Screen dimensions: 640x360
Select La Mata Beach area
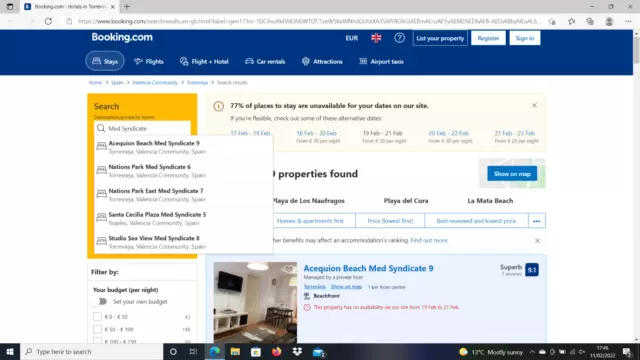tap(490, 201)
